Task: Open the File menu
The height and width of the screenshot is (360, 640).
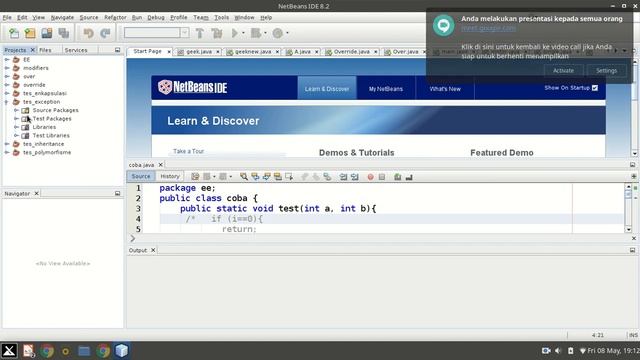Action: pyautogui.click(x=7, y=18)
